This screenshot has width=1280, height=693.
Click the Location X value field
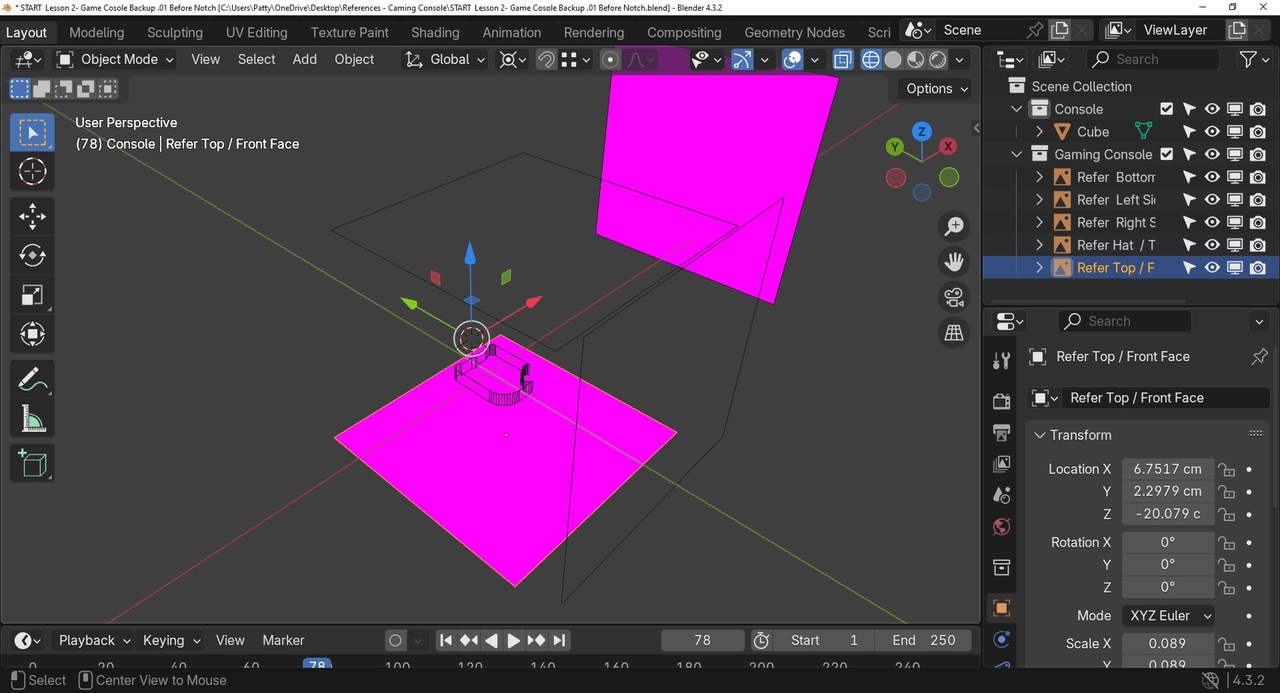tap(1168, 469)
